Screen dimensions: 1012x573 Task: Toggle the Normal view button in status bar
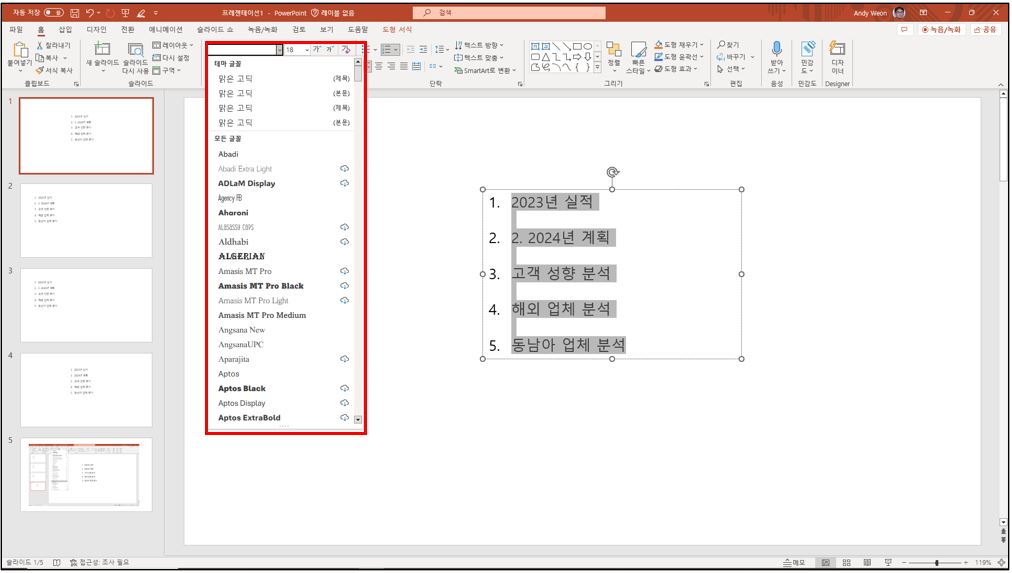[x=825, y=563]
